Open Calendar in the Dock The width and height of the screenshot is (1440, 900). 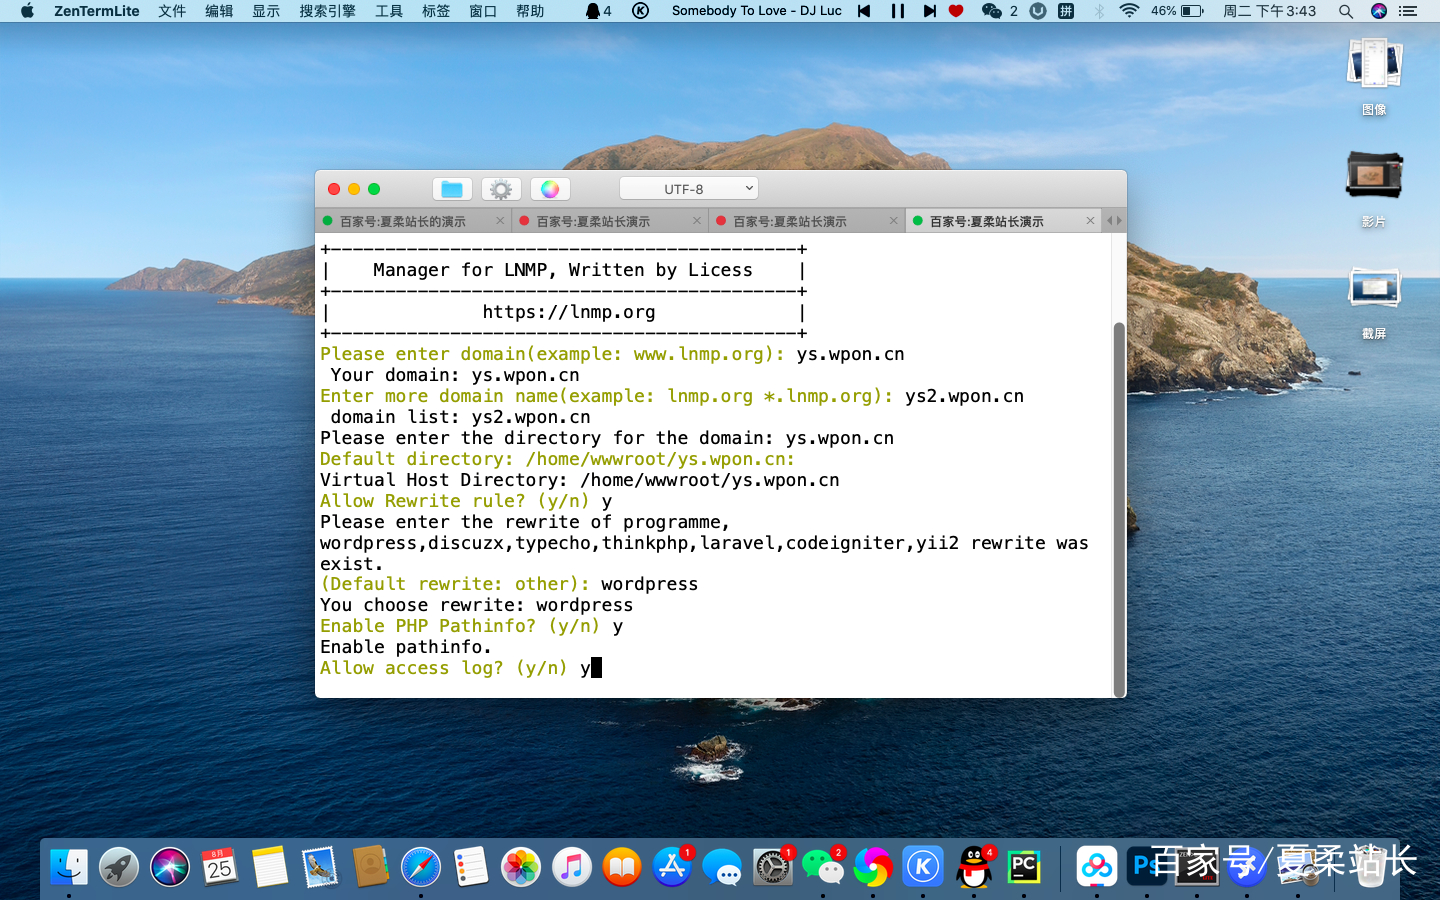coord(220,866)
